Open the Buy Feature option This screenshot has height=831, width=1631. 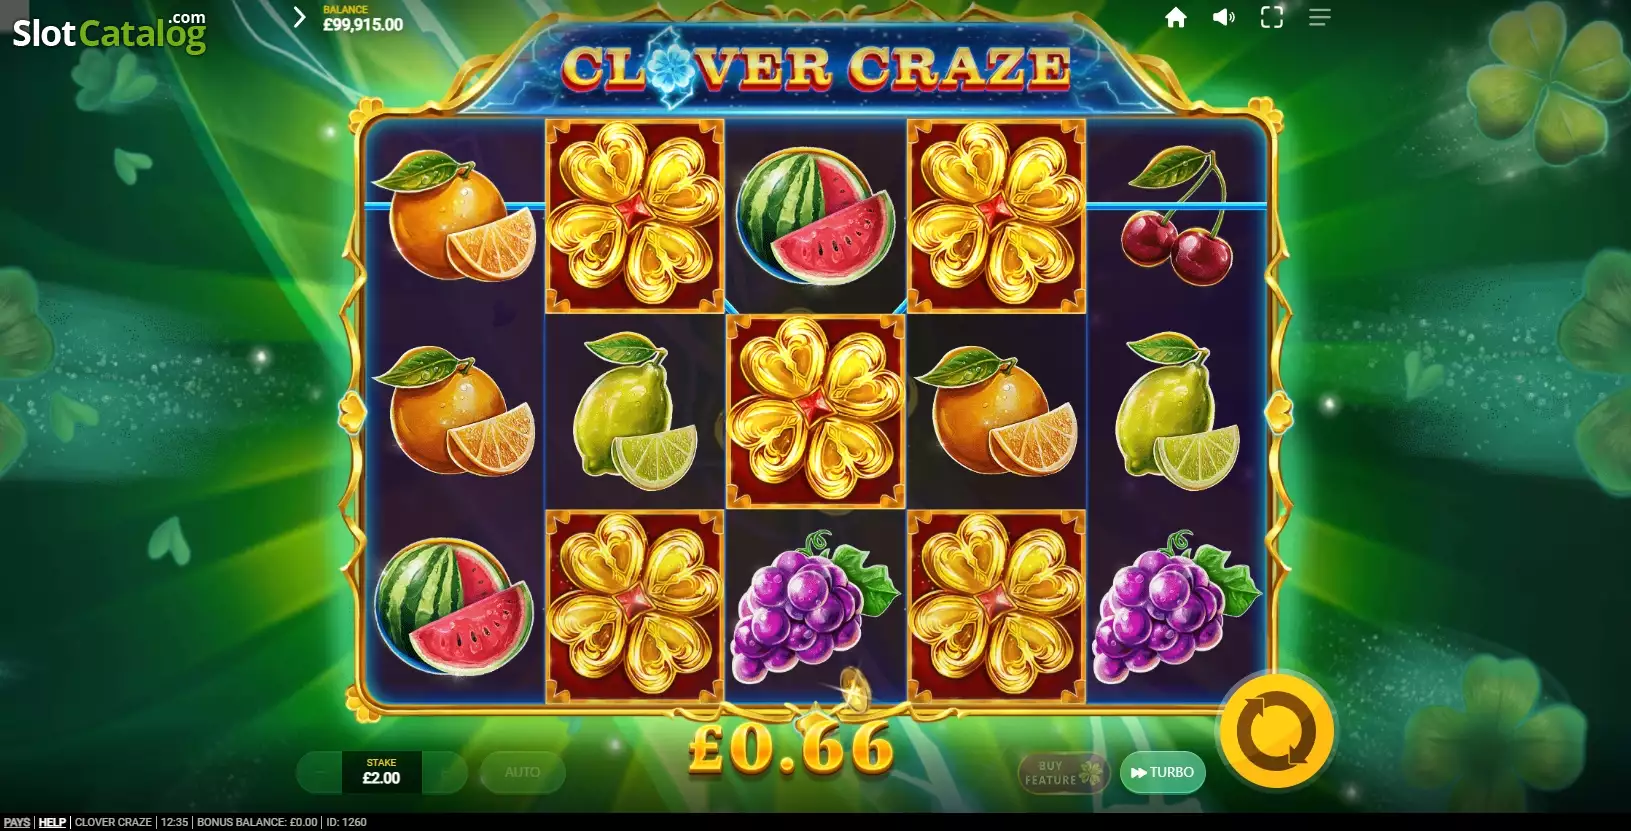tap(1064, 772)
